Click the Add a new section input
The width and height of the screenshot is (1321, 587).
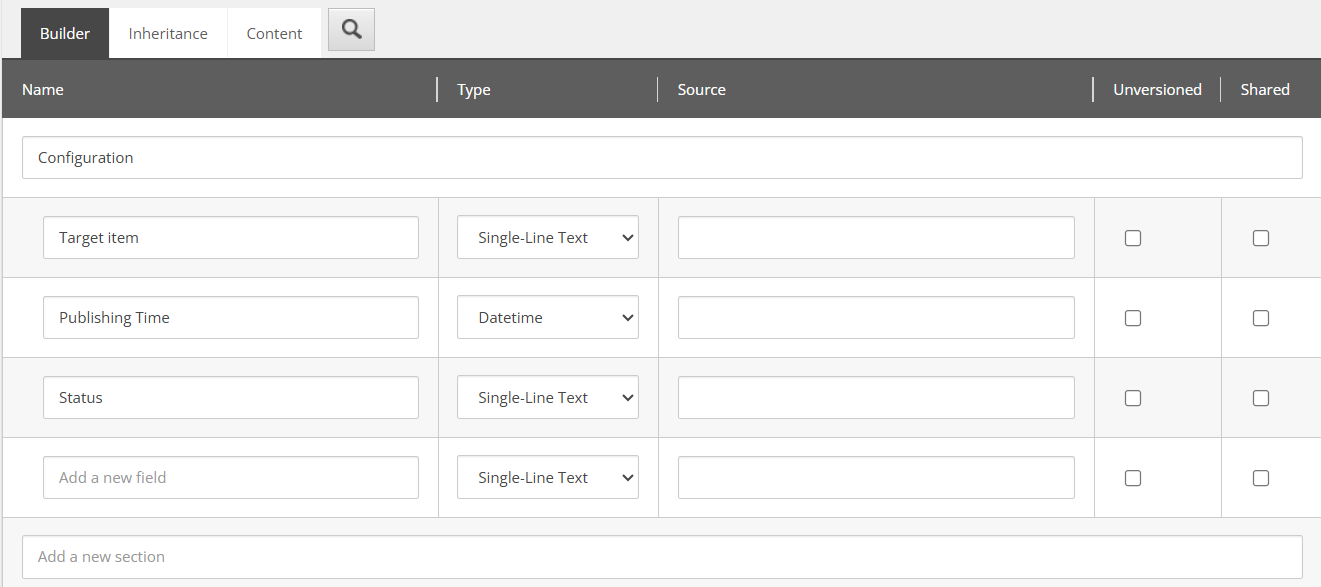(x=662, y=557)
